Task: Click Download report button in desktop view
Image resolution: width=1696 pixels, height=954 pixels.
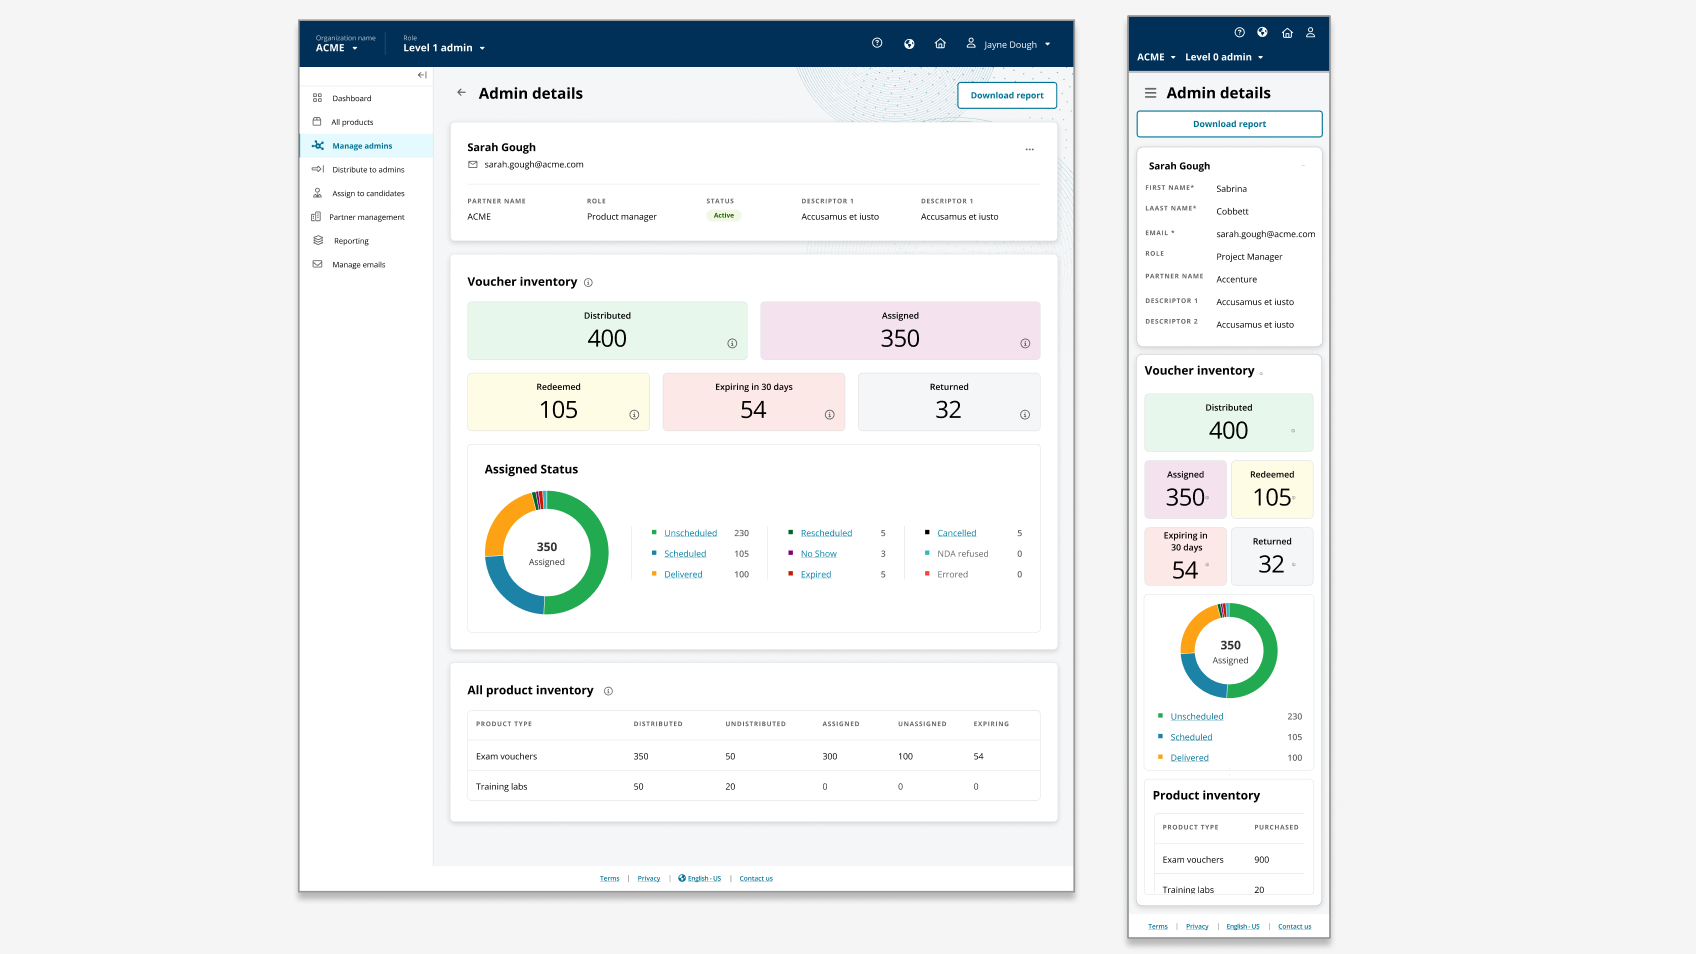Action: (1007, 95)
